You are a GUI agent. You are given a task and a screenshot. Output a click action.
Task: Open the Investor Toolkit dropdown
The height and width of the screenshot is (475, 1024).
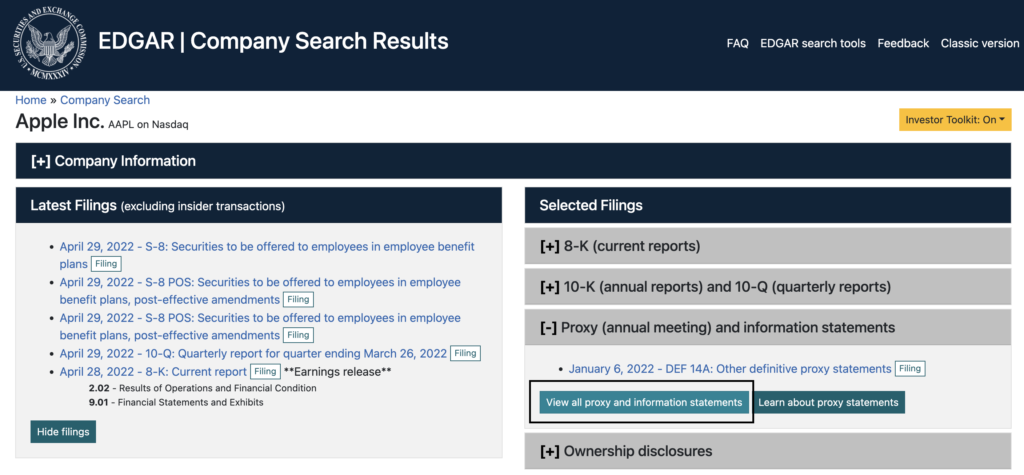click(955, 120)
